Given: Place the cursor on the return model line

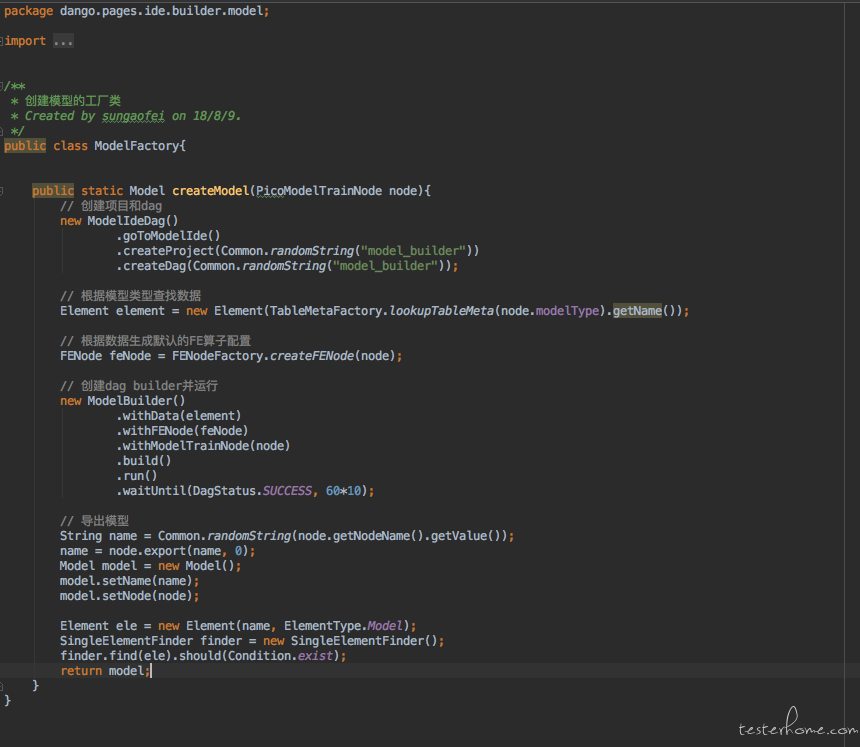Looking at the screenshot, I should pyautogui.click(x=104, y=671).
